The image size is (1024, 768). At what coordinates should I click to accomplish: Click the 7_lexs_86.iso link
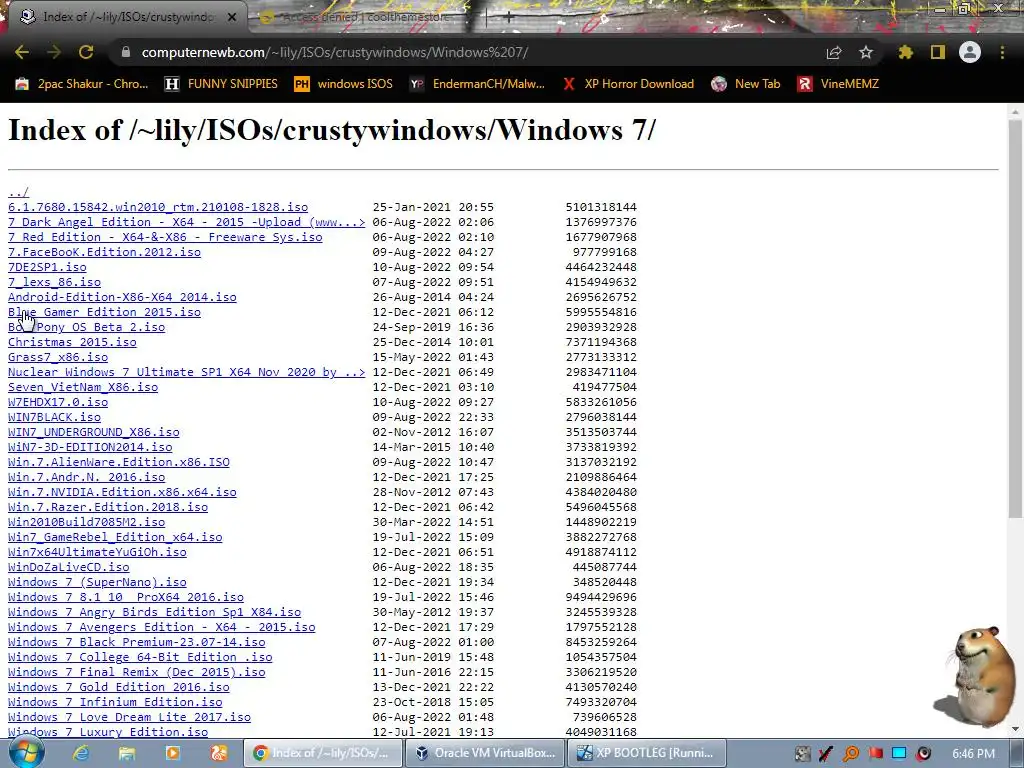[54, 282]
